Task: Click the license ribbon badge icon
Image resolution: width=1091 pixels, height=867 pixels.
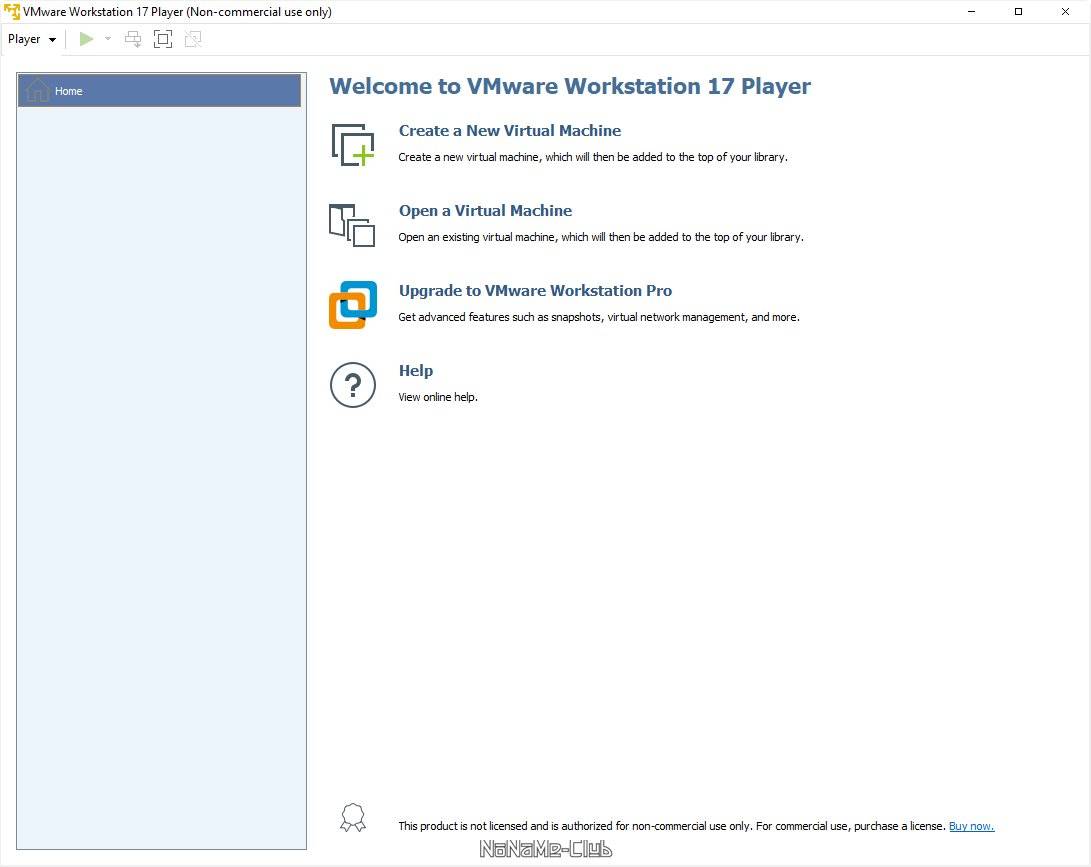Action: click(x=353, y=818)
